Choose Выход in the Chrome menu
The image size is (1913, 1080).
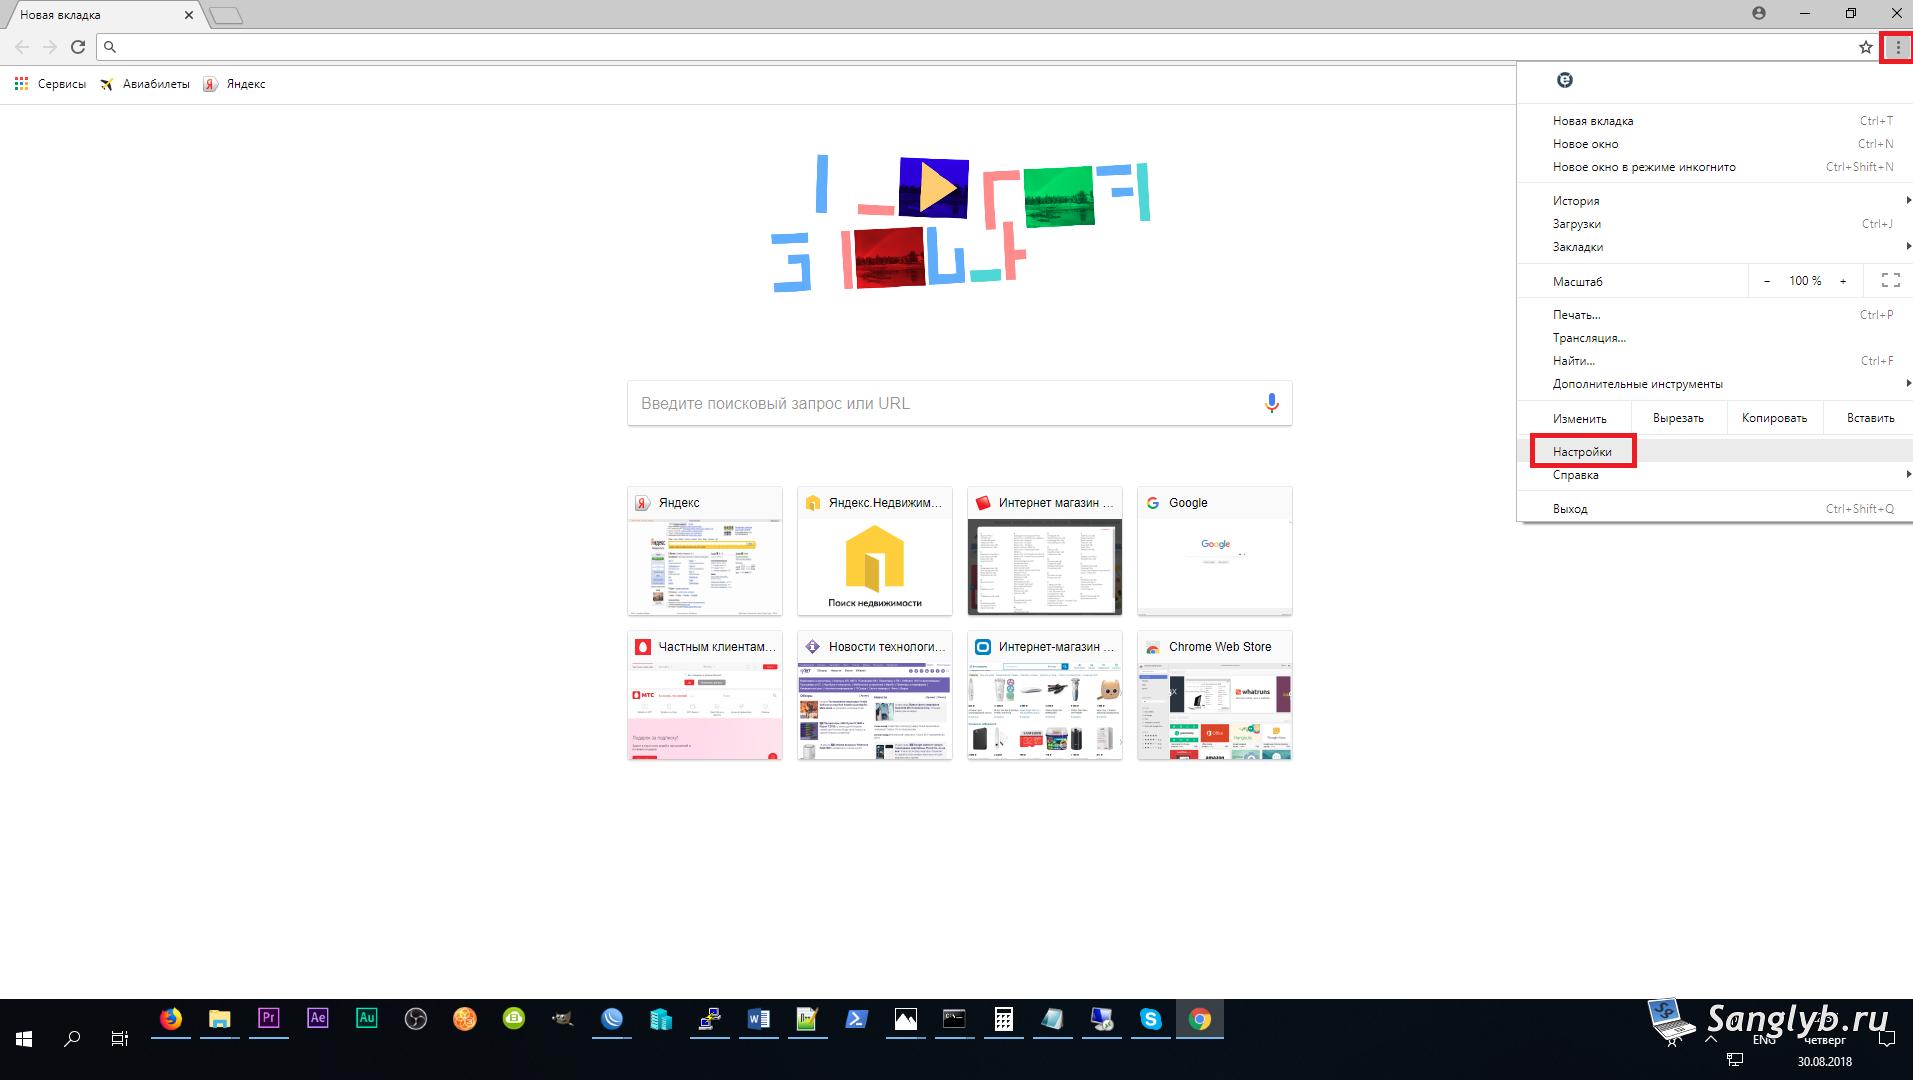click(1714, 509)
